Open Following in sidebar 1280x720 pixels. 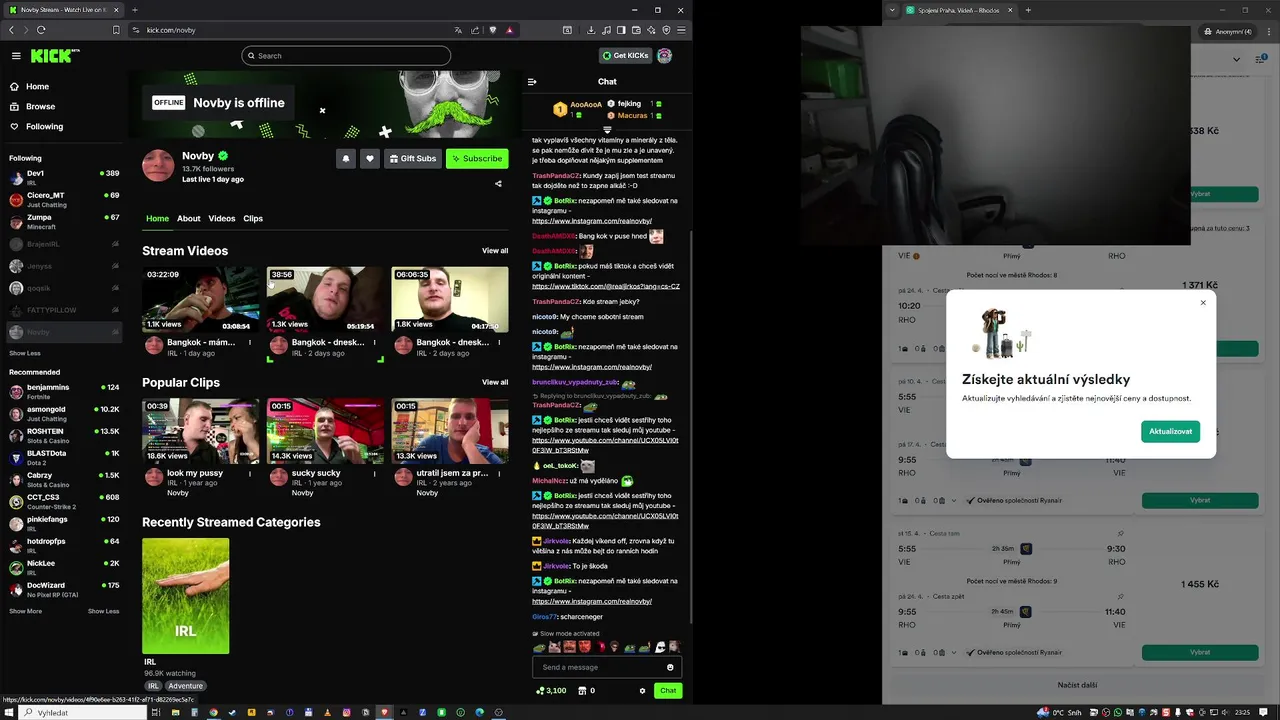tap(36, 127)
